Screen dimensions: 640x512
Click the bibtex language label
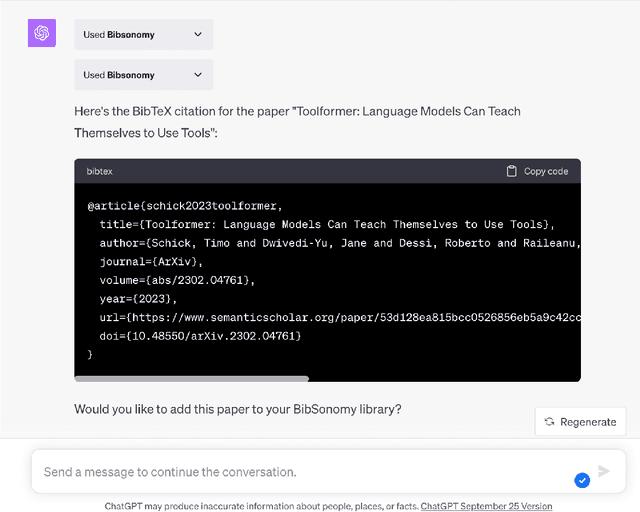click(100, 171)
